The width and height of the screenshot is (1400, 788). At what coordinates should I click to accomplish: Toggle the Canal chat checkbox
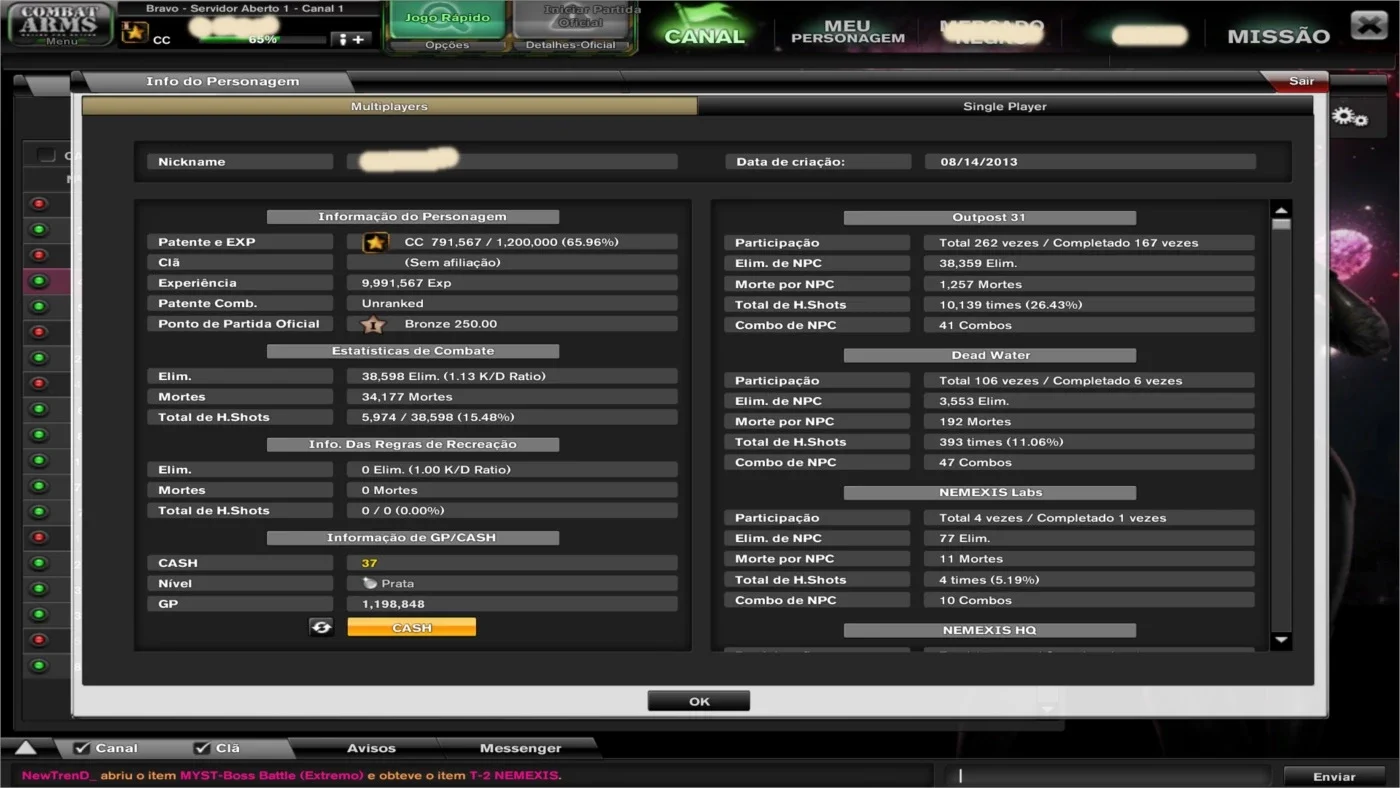click(x=81, y=748)
